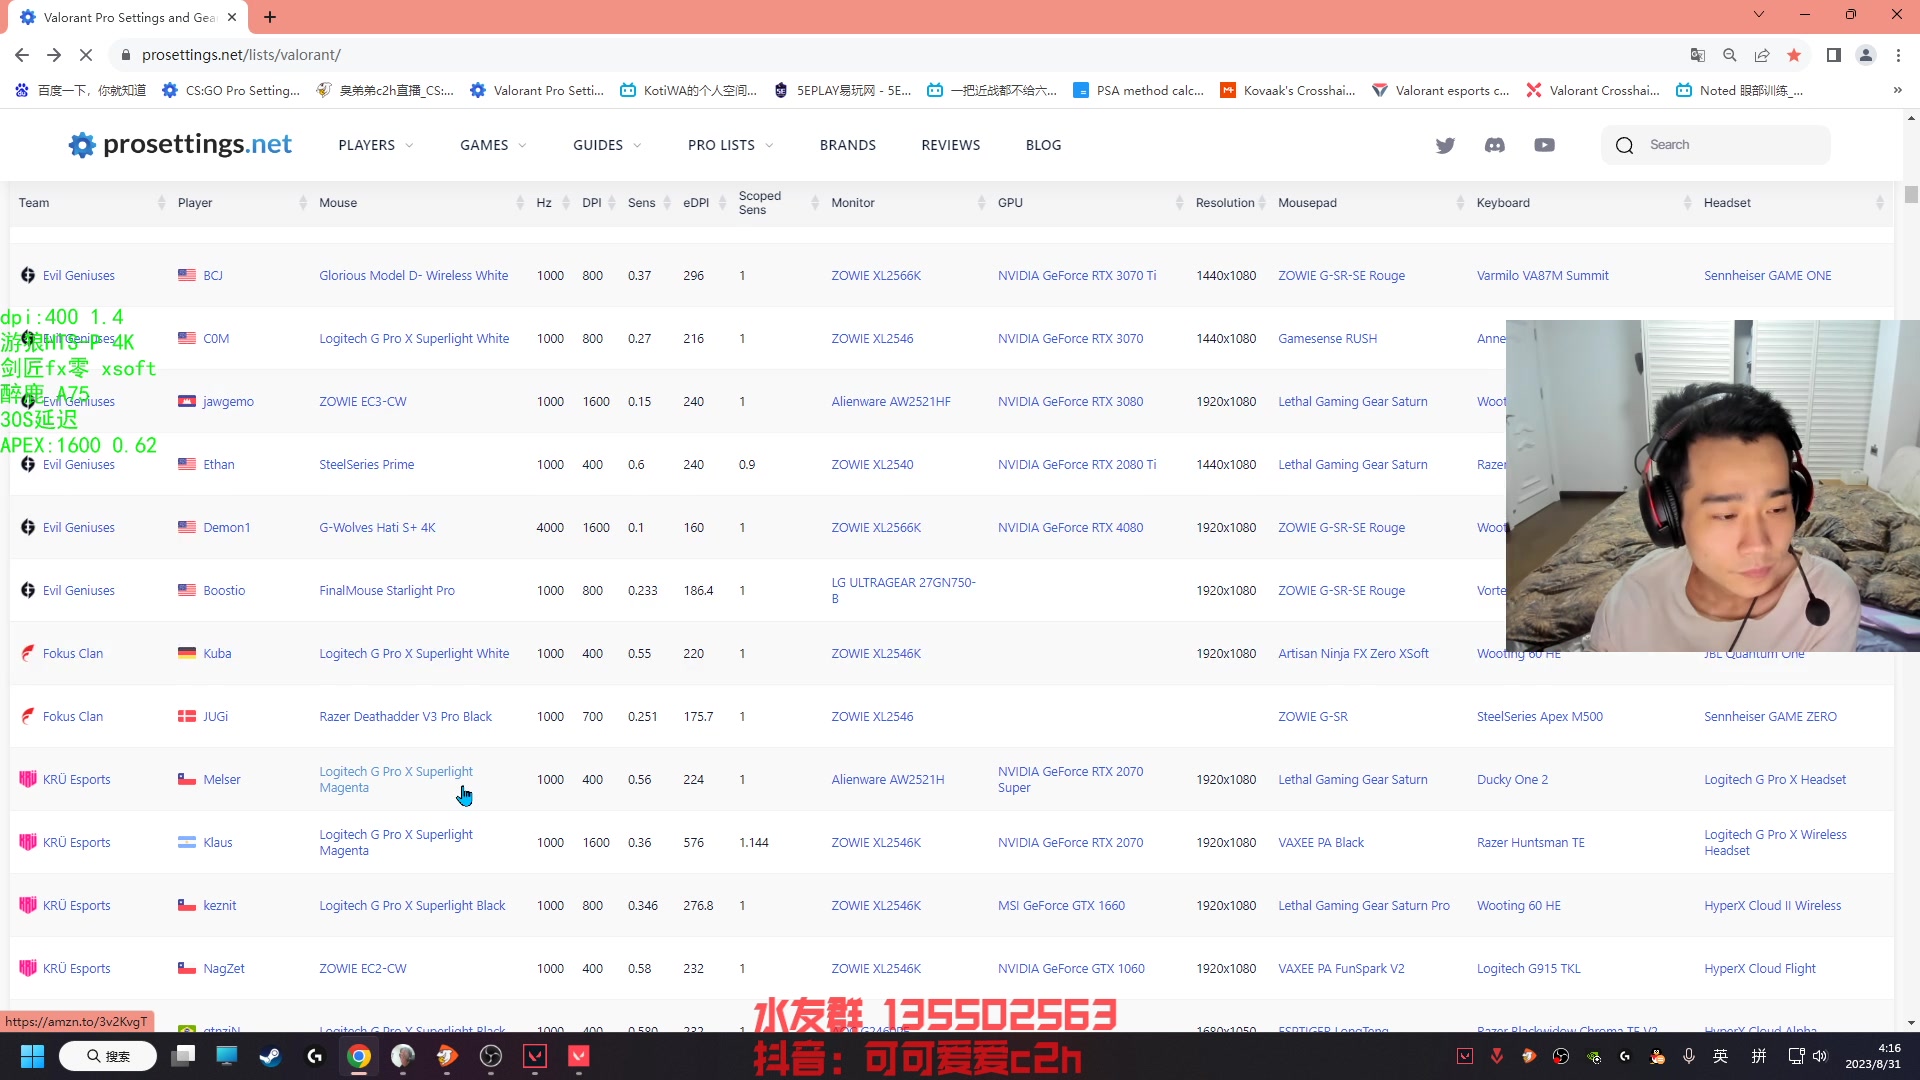Open the BRANDS menu item
Image resolution: width=1920 pixels, height=1080 pixels.
(847, 145)
